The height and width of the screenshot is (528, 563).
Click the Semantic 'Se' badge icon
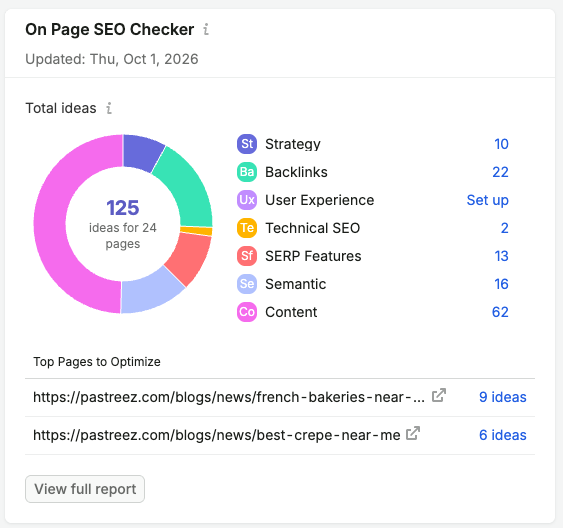(247, 284)
